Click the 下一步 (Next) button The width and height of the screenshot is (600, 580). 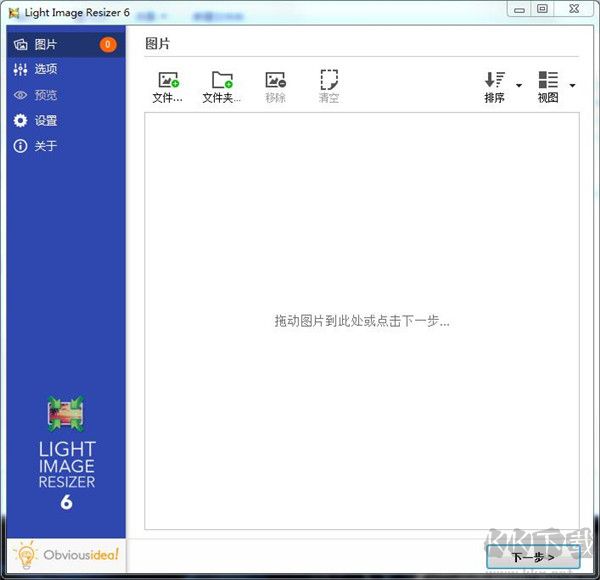pos(533,557)
